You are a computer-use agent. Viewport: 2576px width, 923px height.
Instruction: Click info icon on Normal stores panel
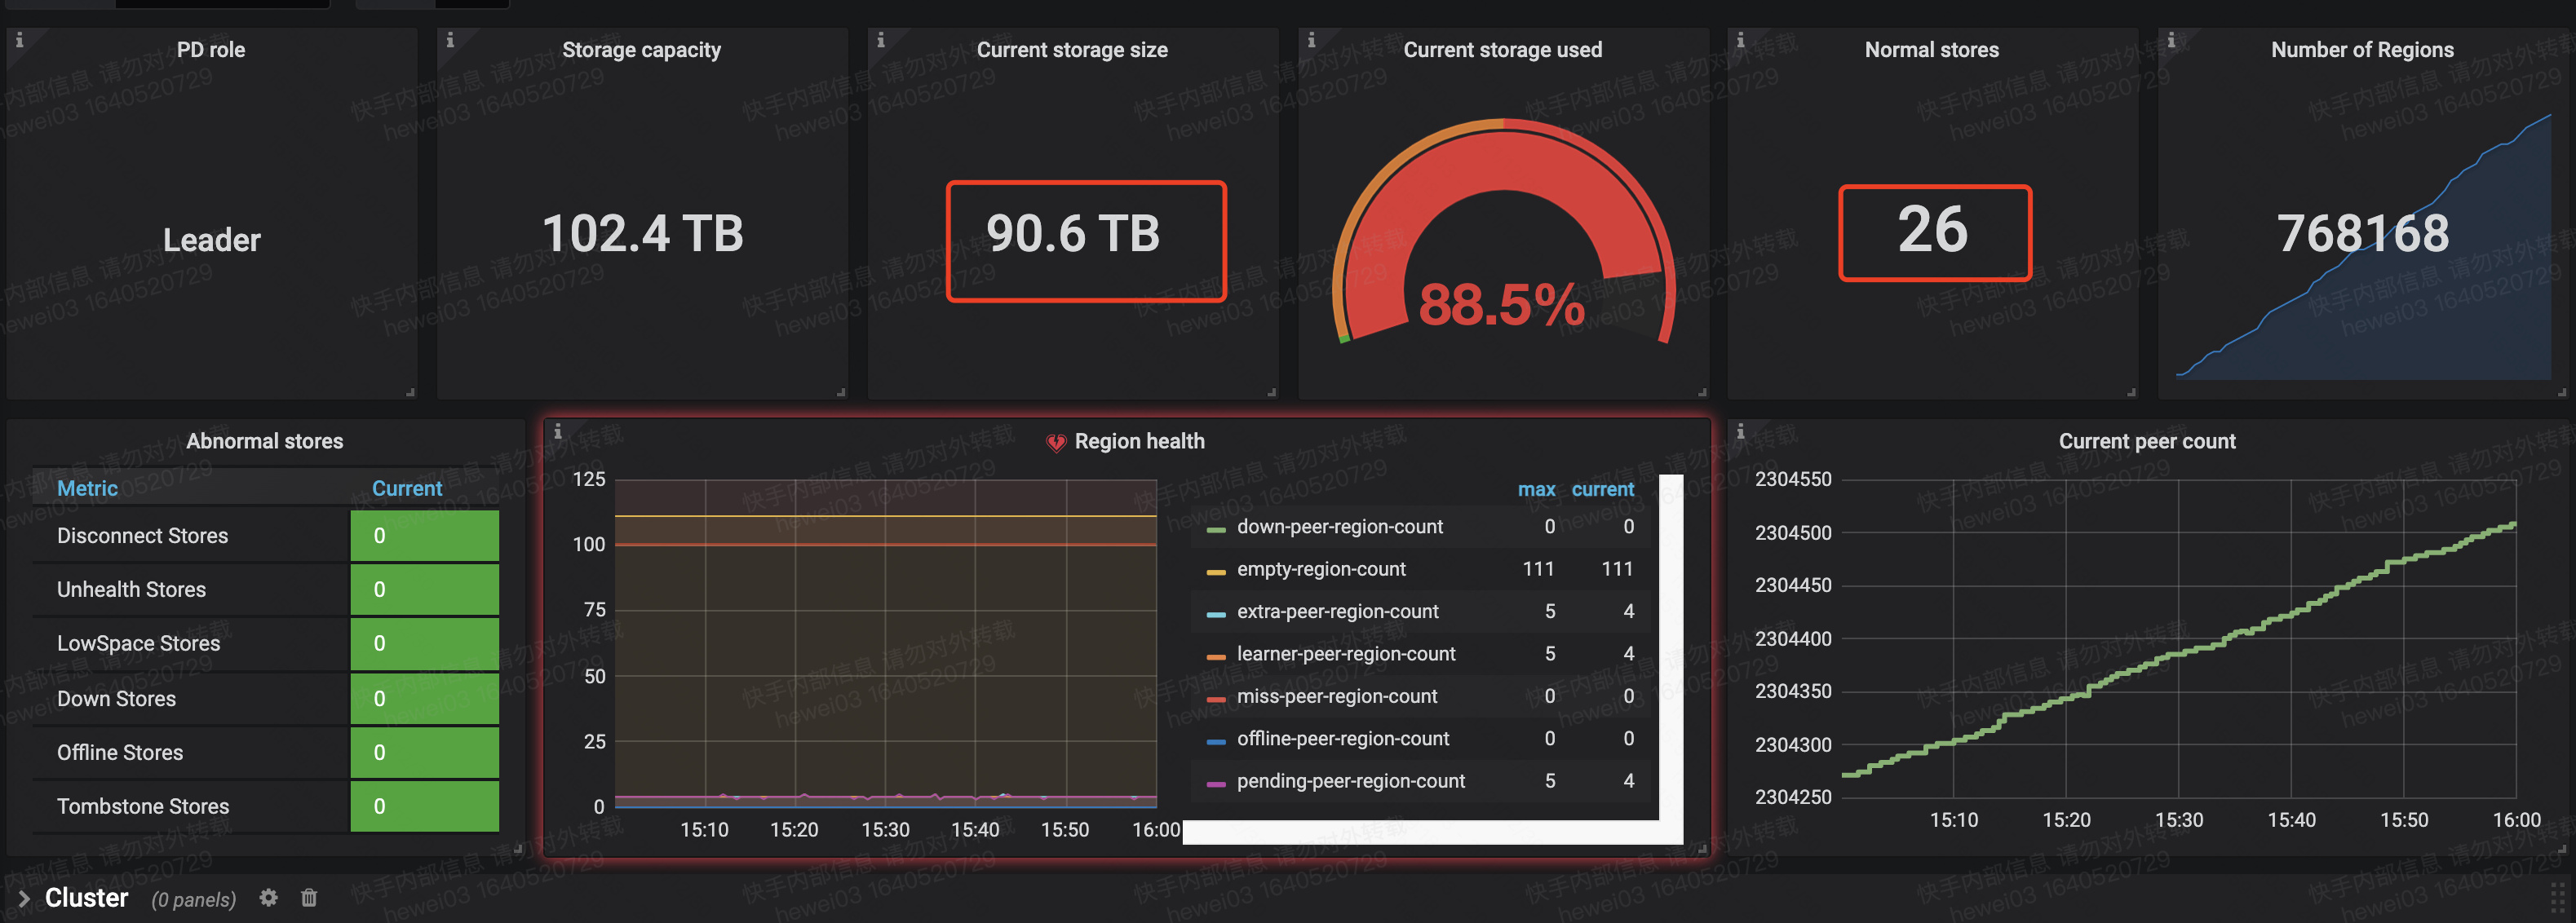click(1740, 41)
